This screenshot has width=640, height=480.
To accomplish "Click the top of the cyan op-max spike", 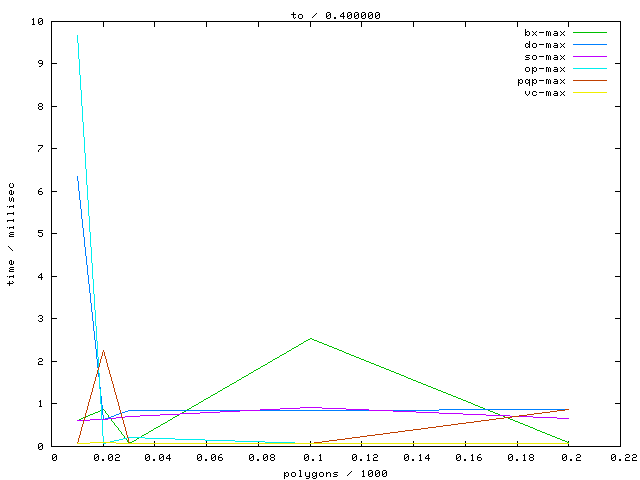I will [x=78, y=35].
